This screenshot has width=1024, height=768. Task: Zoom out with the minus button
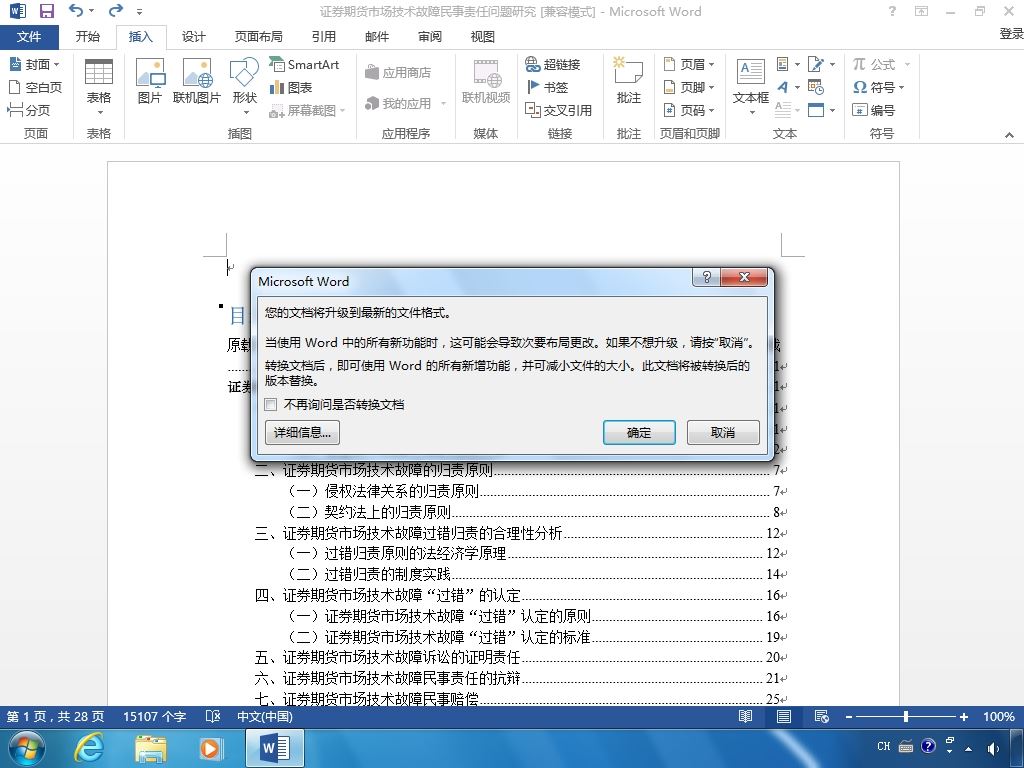click(x=849, y=716)
